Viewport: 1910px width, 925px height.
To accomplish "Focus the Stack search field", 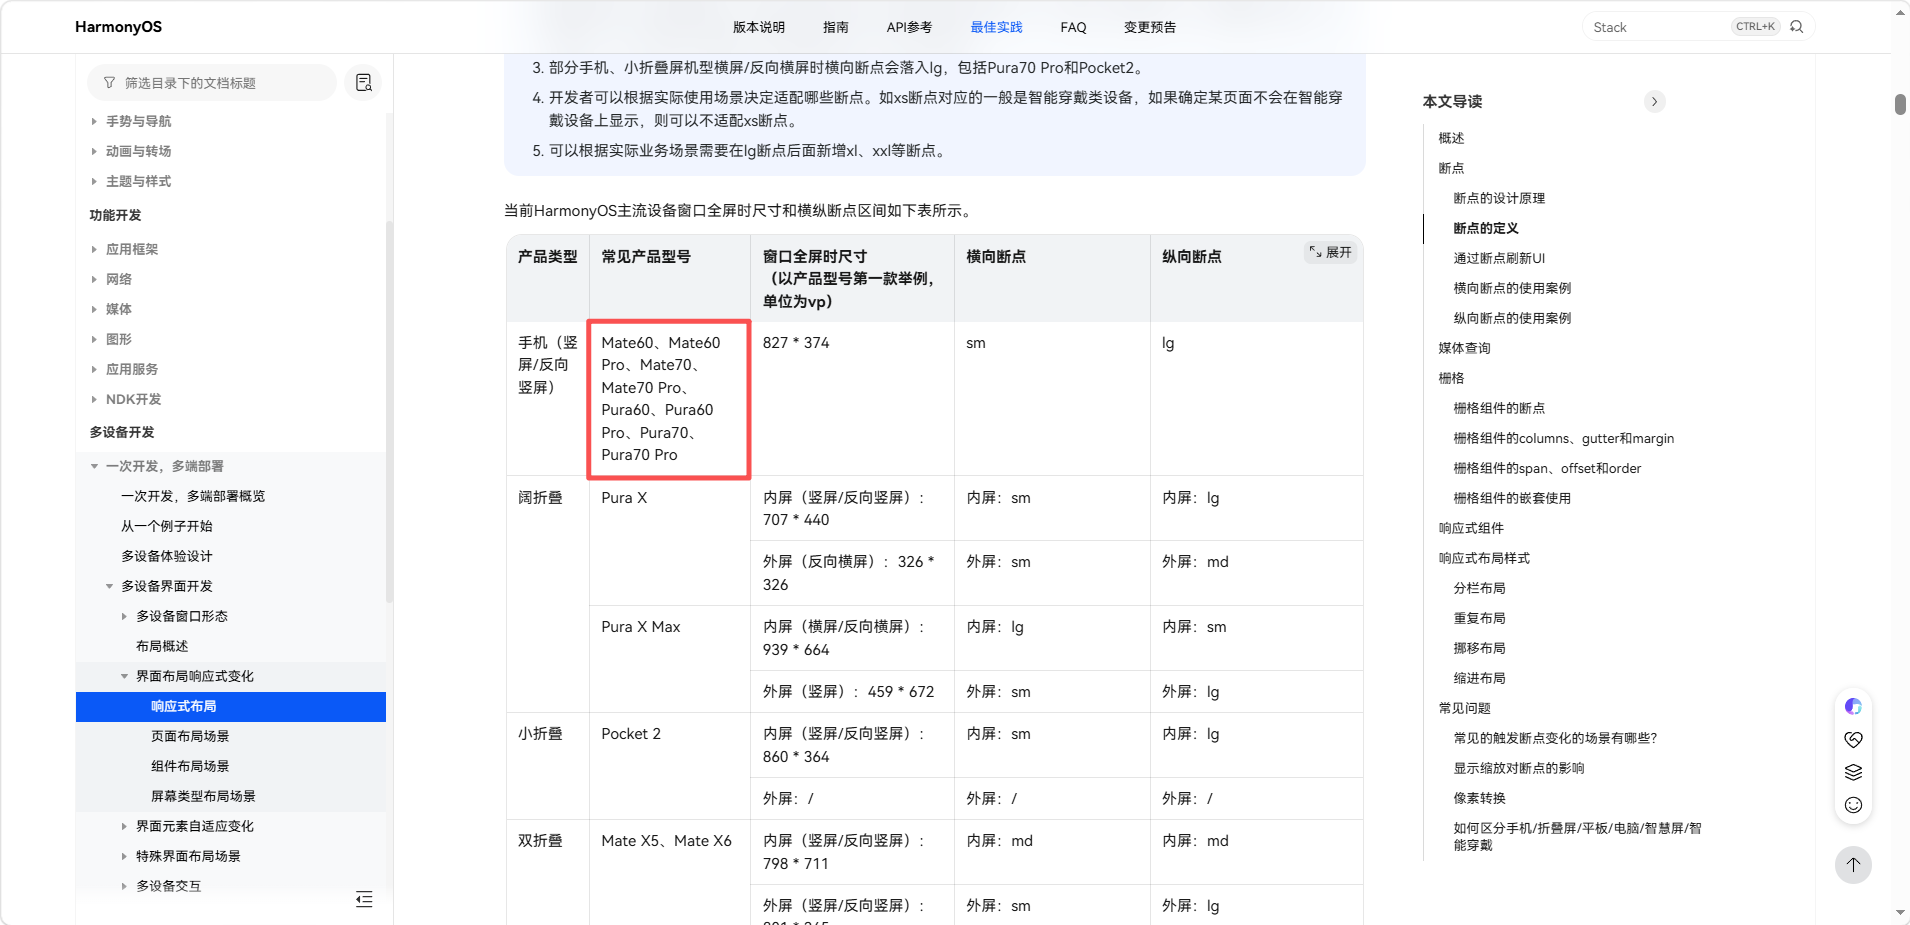I will 1656,27.
